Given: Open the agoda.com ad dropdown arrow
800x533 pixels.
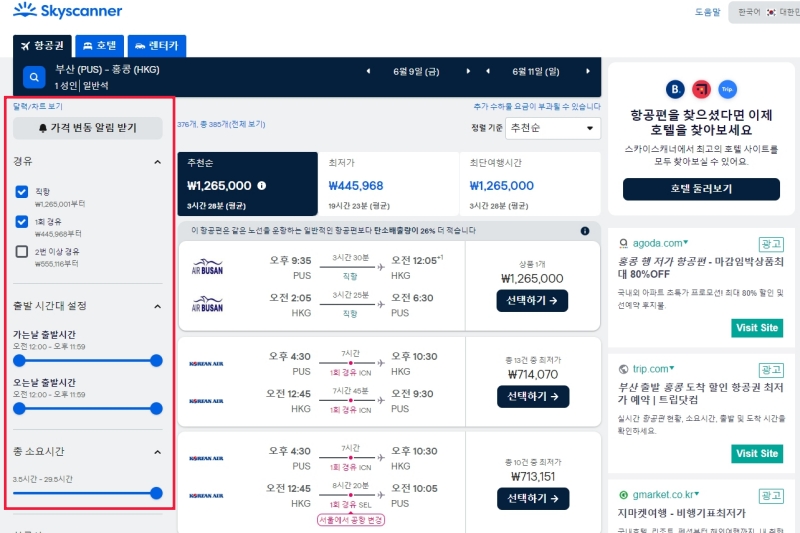Looking at the screenshot, I should click(x=686, y=242).
